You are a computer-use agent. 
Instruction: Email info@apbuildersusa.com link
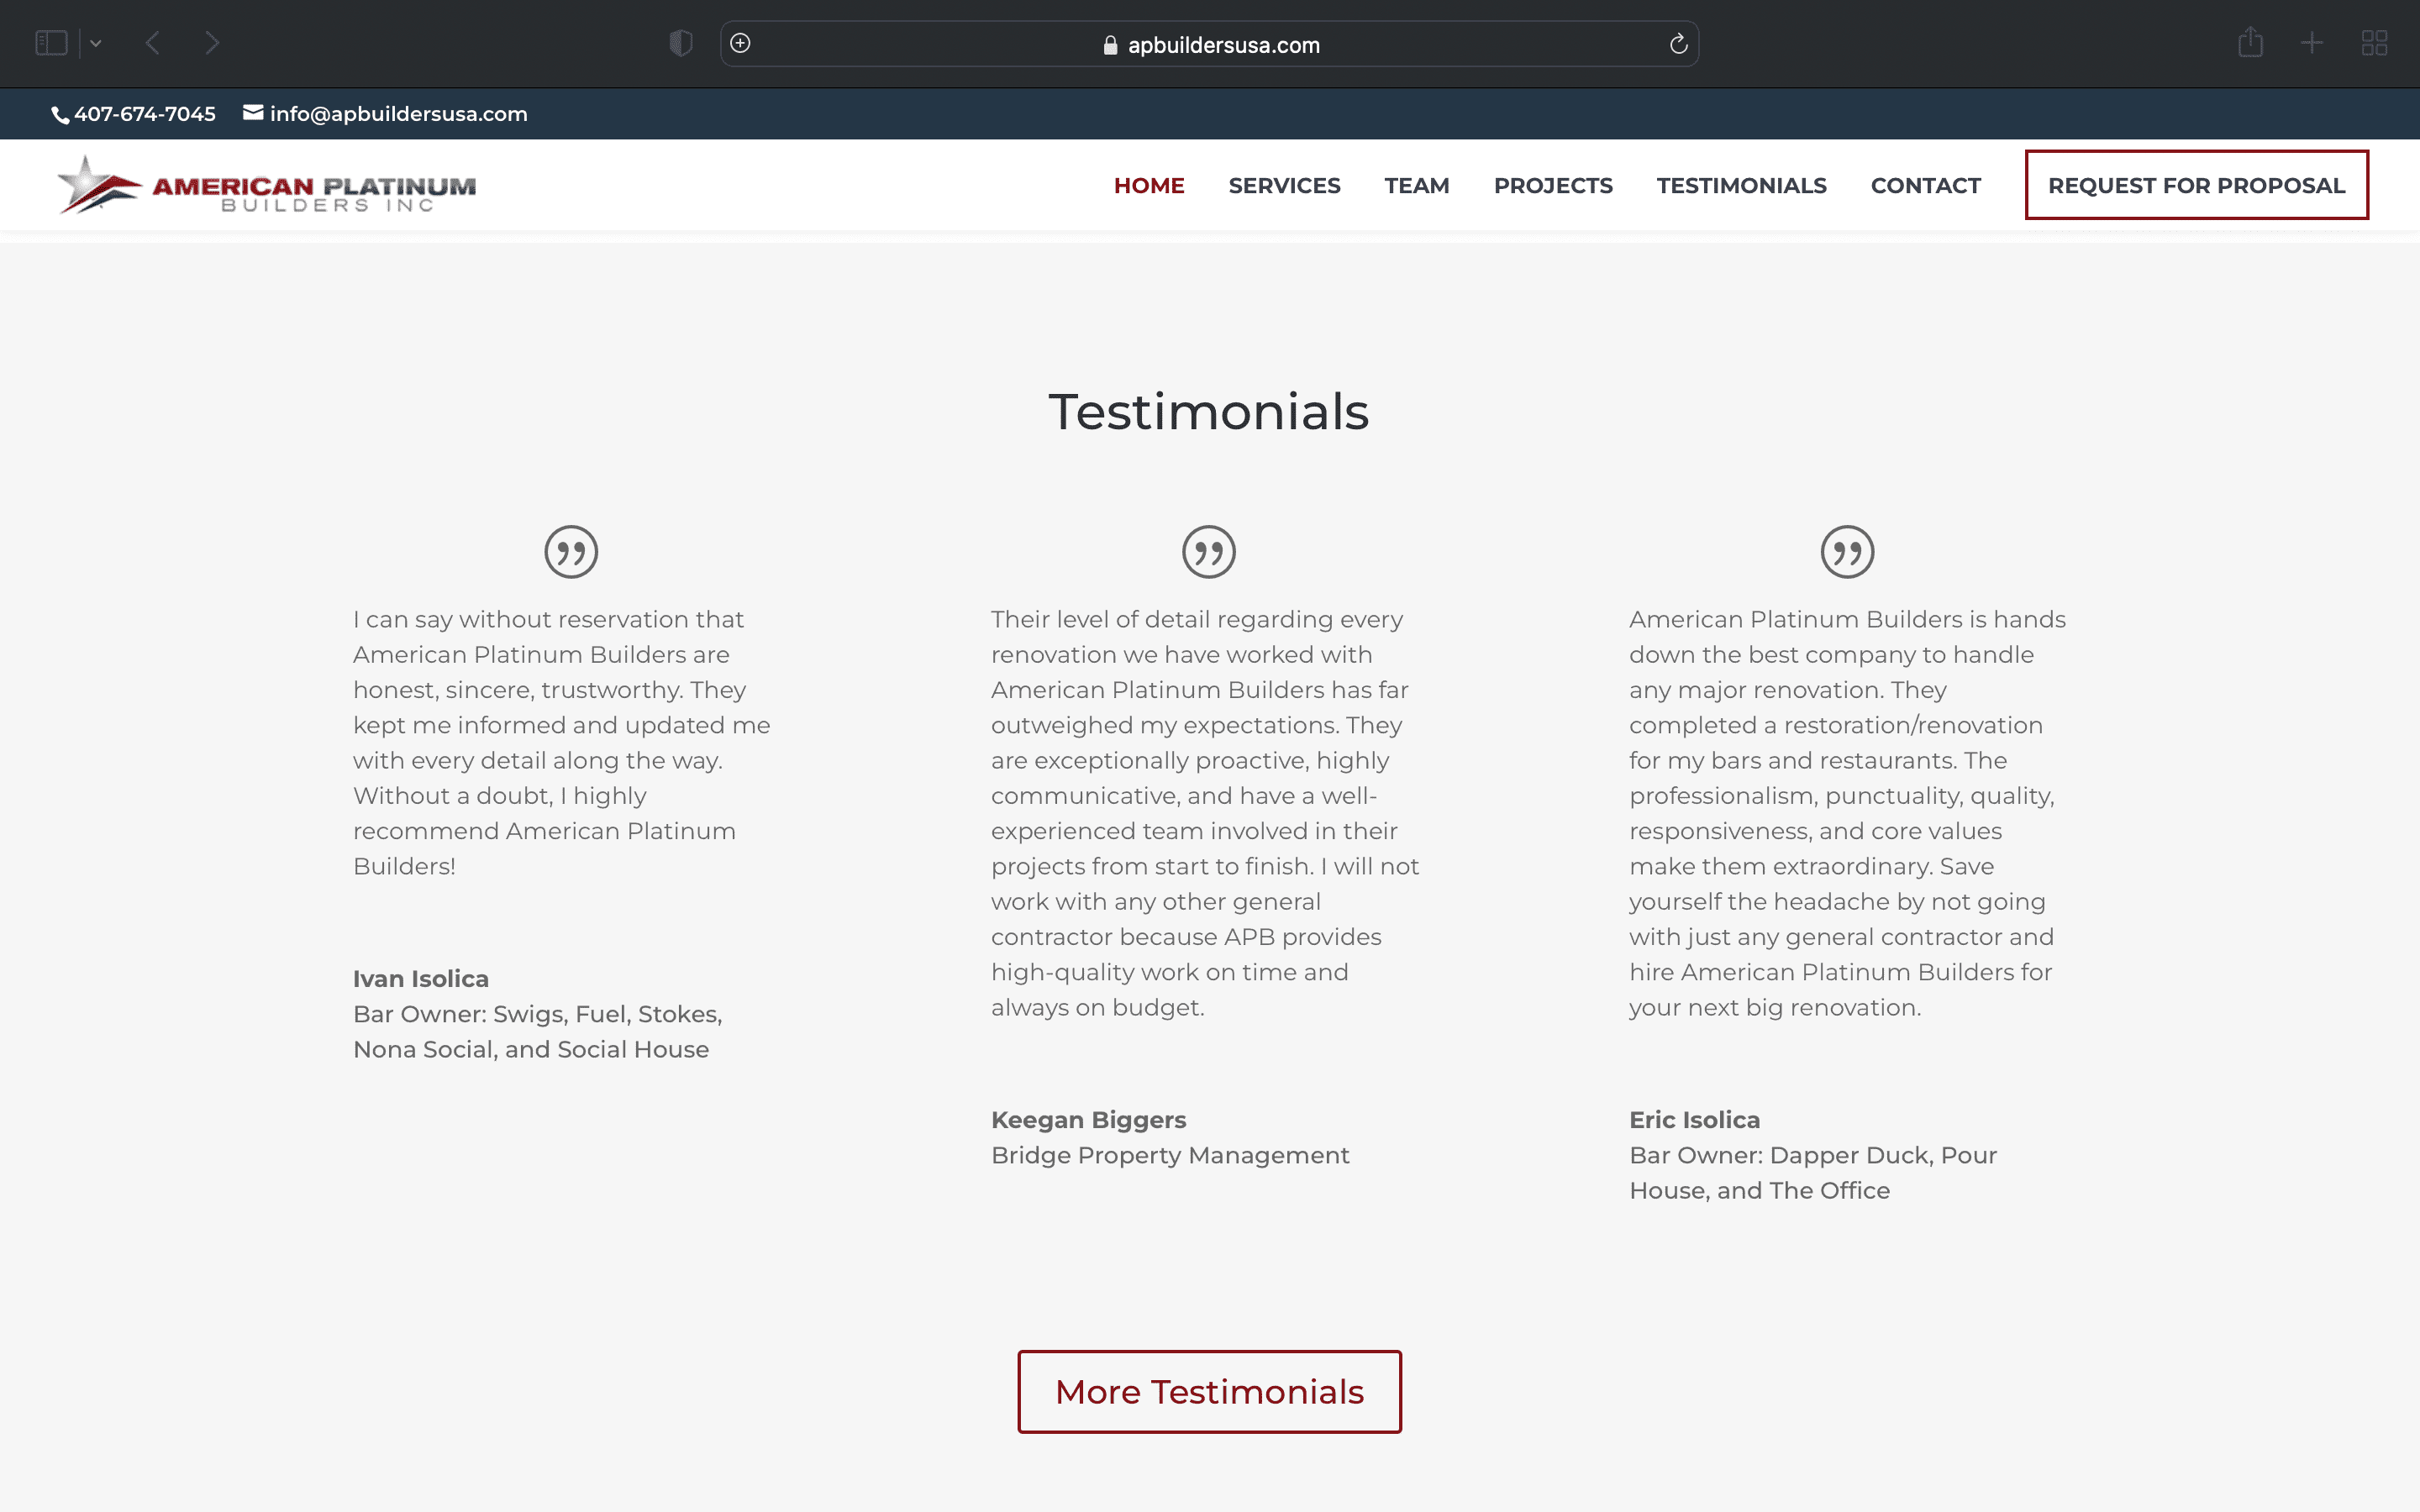pos(399,114)
